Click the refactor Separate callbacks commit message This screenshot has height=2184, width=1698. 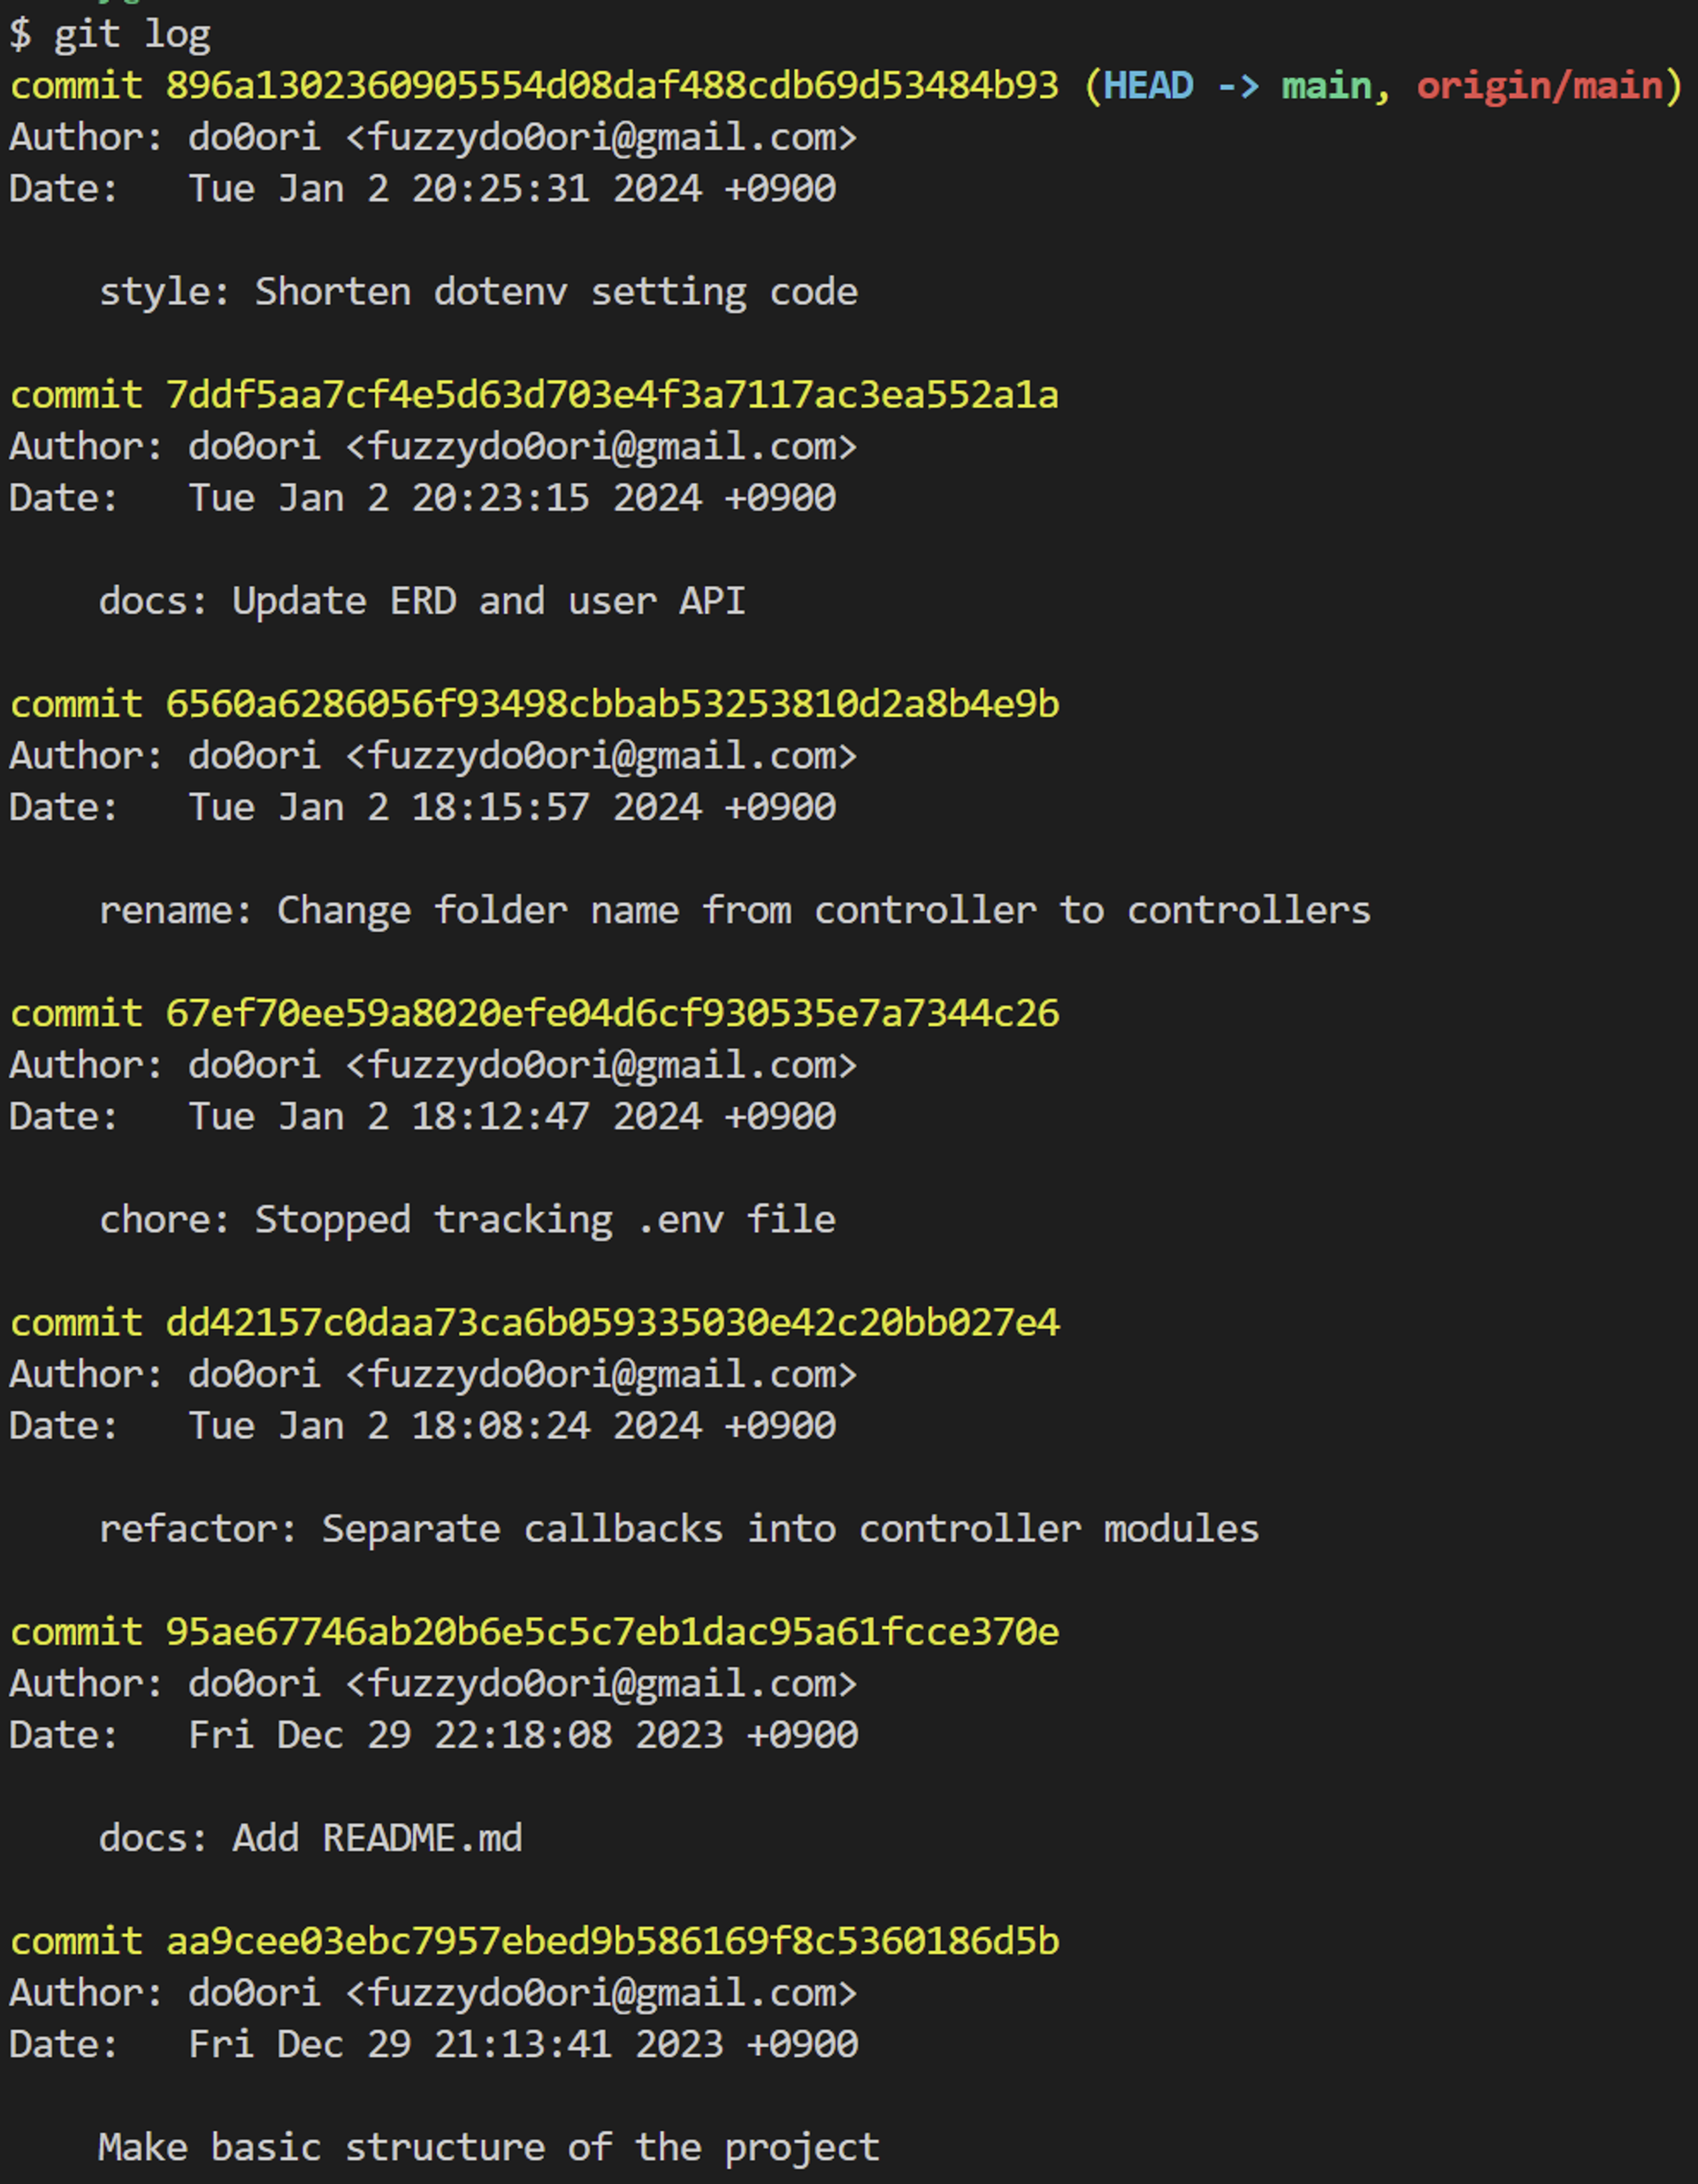pyautogui.click(x=679, y=1529)
